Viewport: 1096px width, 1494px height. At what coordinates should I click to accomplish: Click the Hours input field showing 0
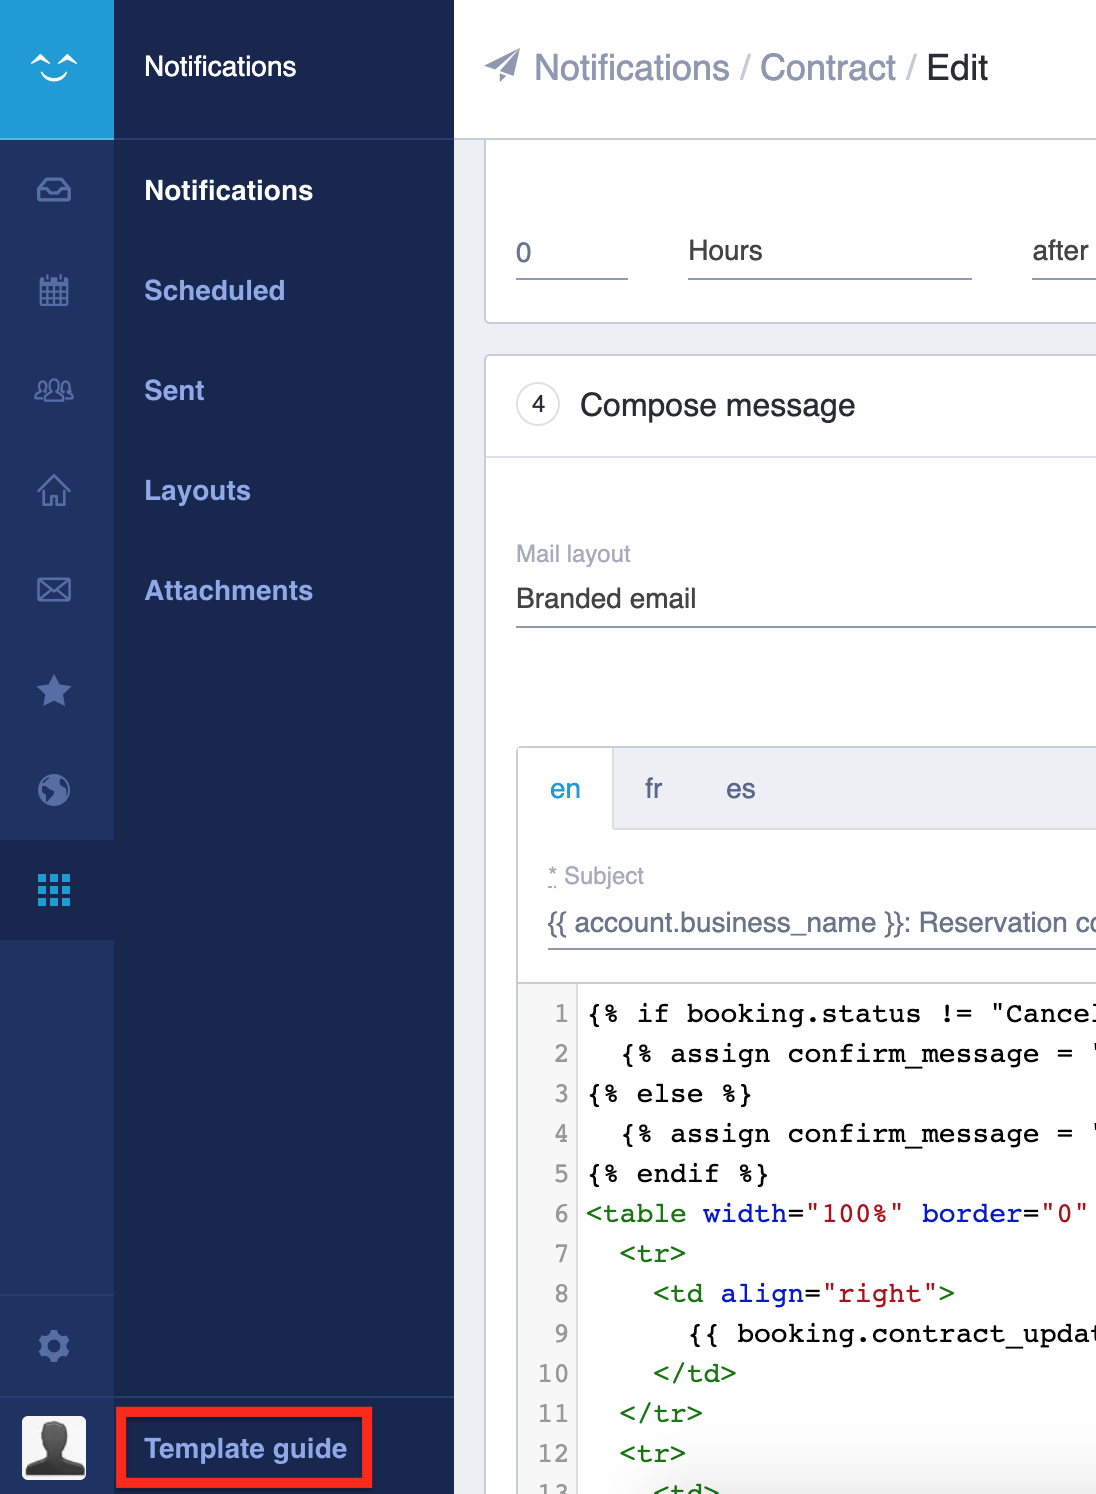point(570,251)
